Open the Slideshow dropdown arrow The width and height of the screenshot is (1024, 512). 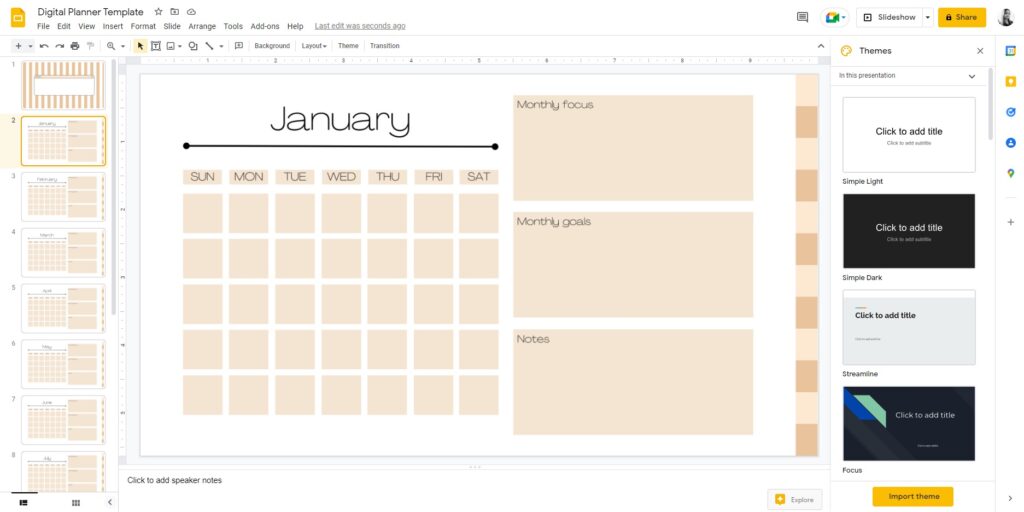[x=928, y=17]
